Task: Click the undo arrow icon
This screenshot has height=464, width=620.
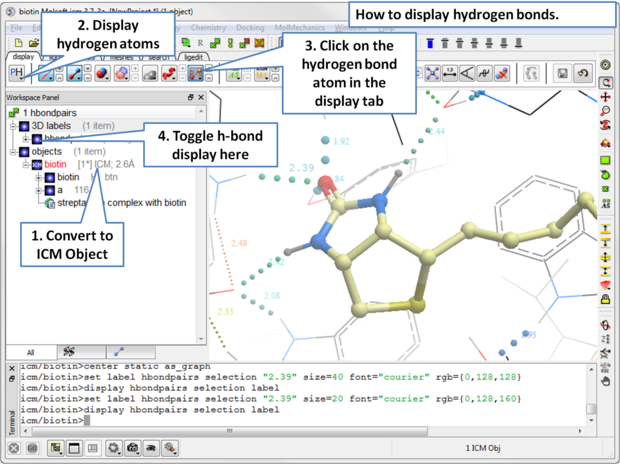Action: [584, 74]
